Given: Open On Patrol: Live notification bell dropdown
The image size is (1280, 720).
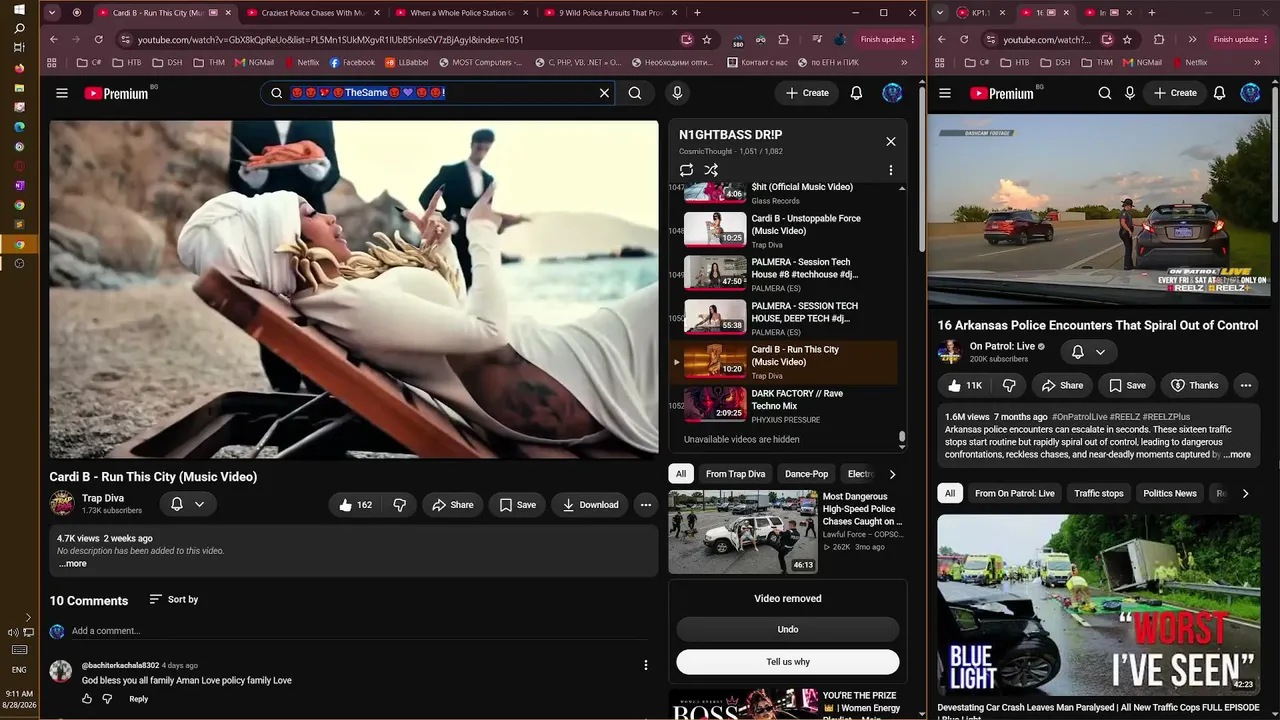Looking at the screenshot, I should point(1087,352).
